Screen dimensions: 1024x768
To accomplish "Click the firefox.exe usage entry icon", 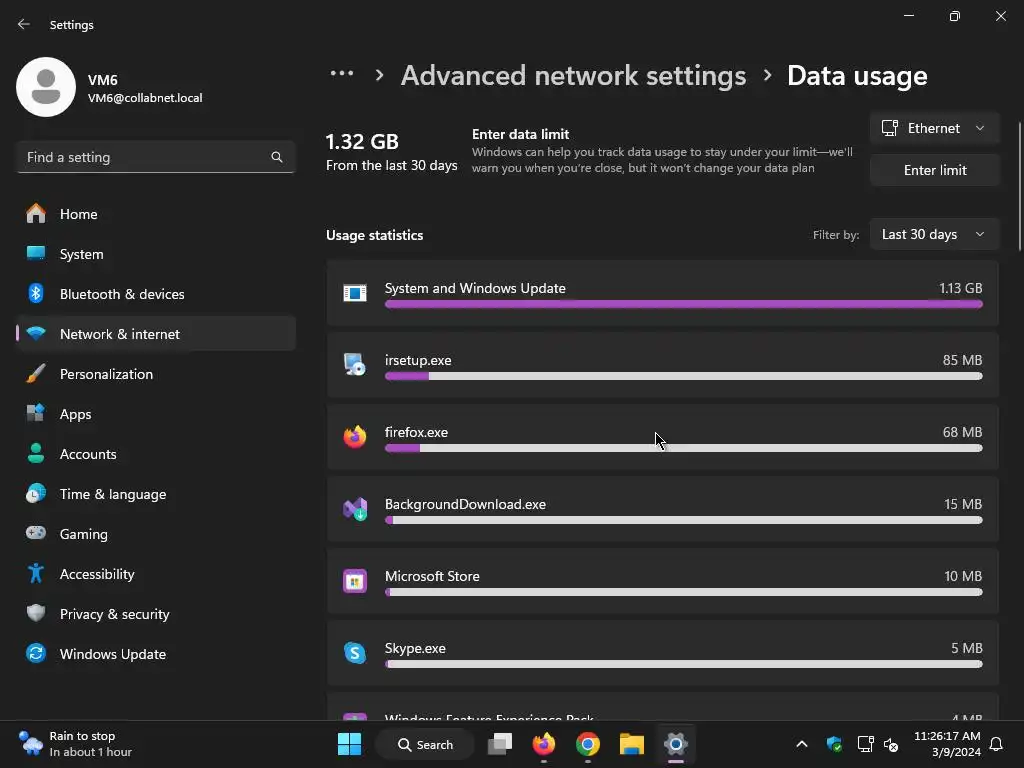I will tap(355, 437).
